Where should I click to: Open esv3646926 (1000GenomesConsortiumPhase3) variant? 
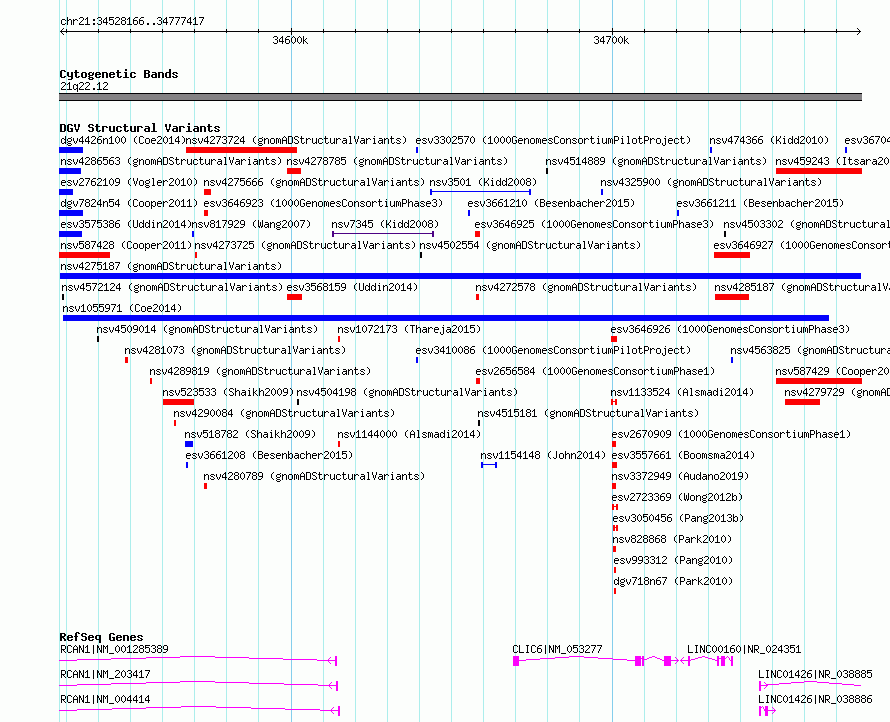pos(731,329)
